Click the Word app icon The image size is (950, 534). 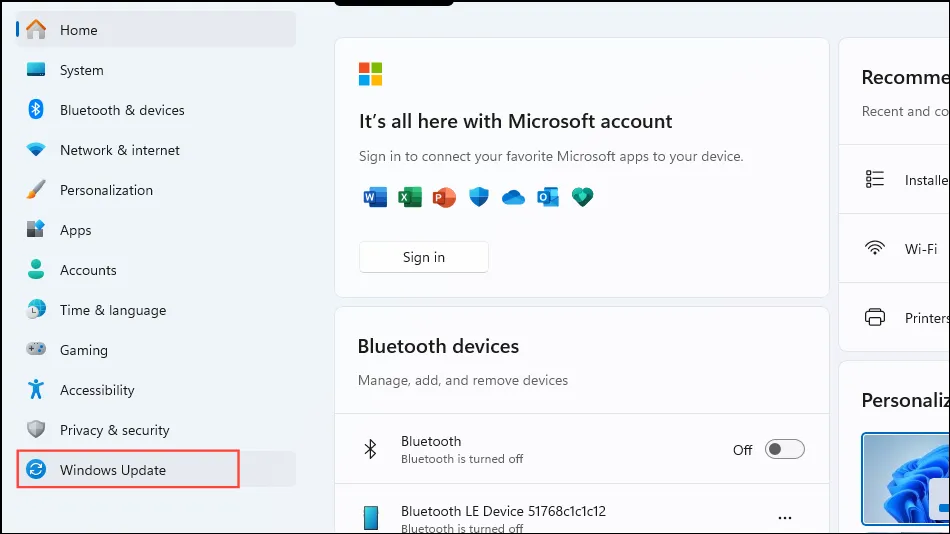375,197
